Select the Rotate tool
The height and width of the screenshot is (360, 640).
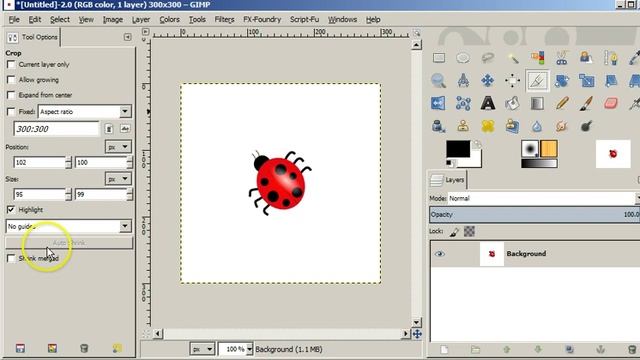pyautogui.click(x=562, y=80)
